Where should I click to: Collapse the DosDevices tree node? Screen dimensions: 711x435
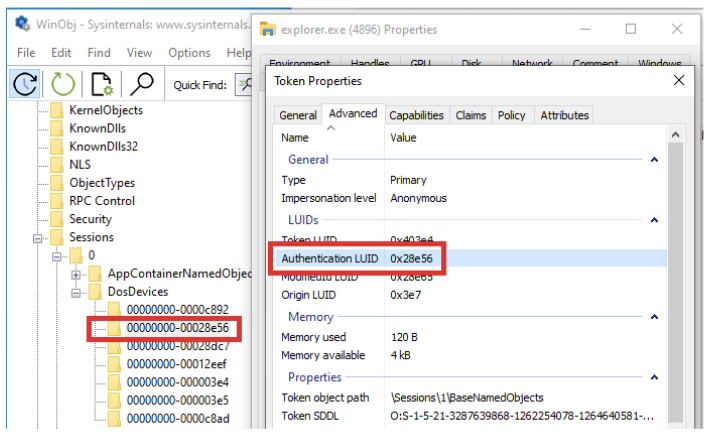[76, 293]
